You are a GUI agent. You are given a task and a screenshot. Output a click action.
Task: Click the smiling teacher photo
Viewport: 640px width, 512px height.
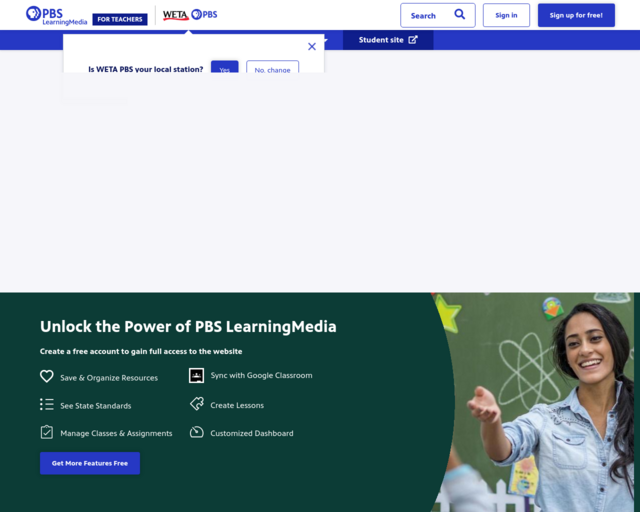[535, 402]
